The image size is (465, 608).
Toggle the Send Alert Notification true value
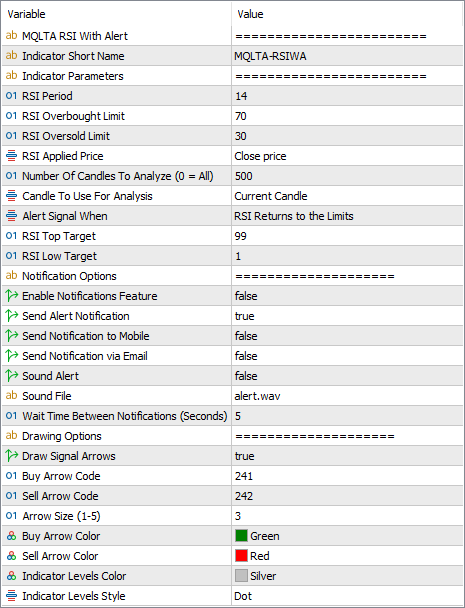tap(347, 316)
